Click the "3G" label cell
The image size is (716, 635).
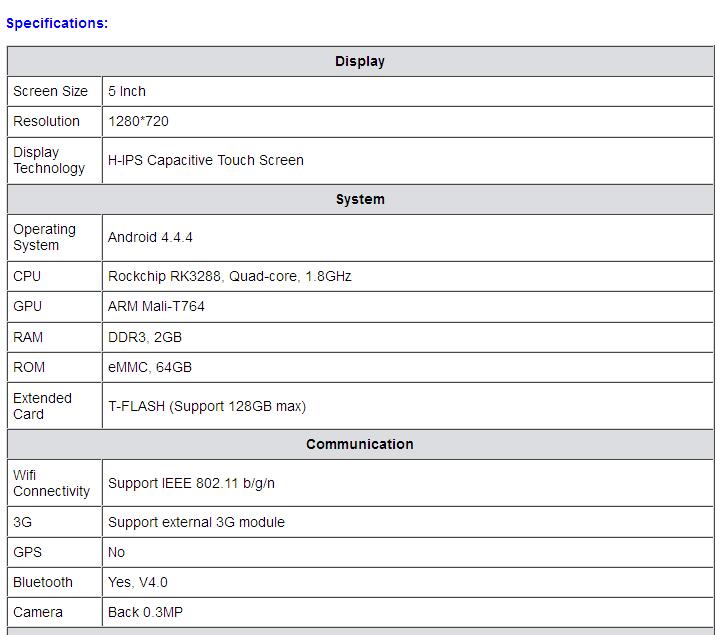pyautogui.click(x=54, y=522)
